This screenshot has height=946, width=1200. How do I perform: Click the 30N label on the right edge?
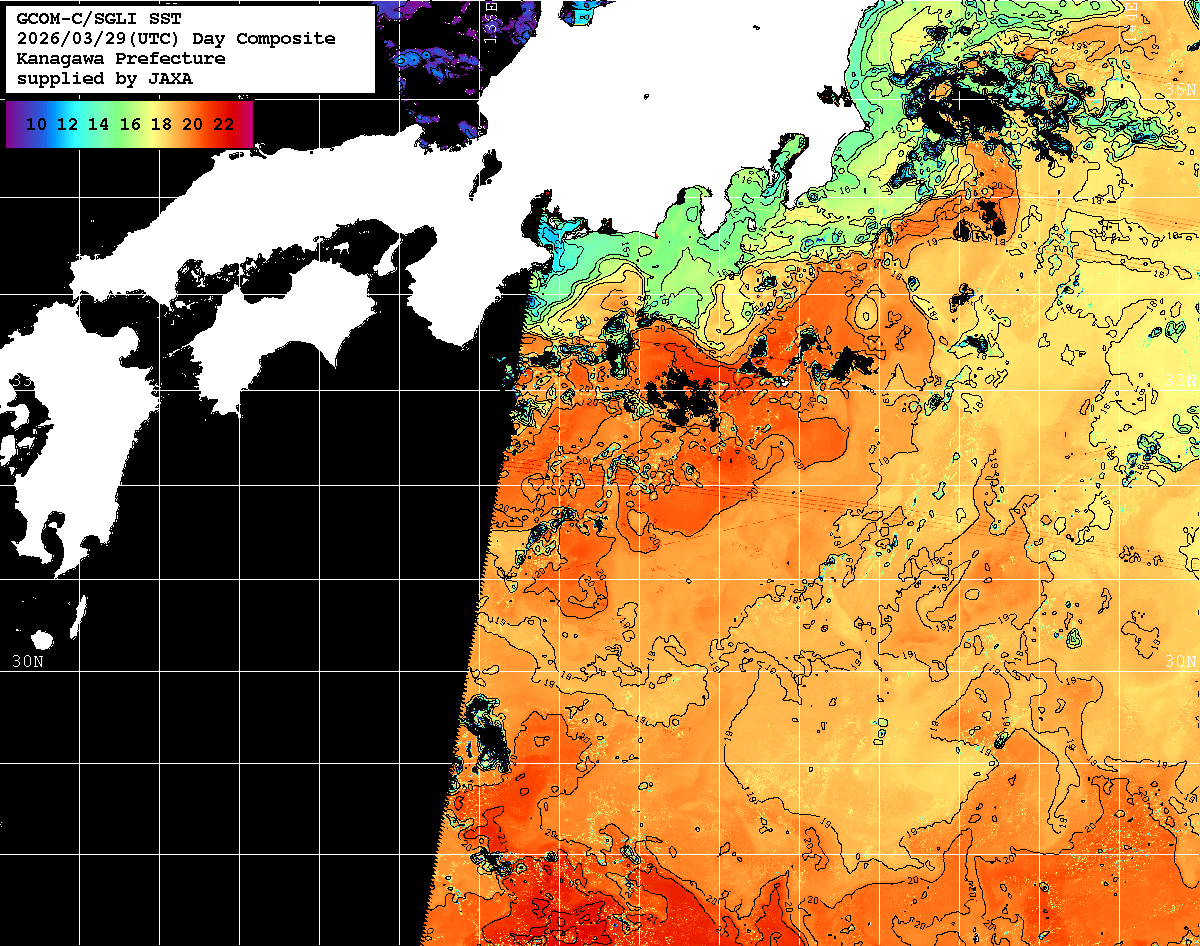pos(1180,661)
